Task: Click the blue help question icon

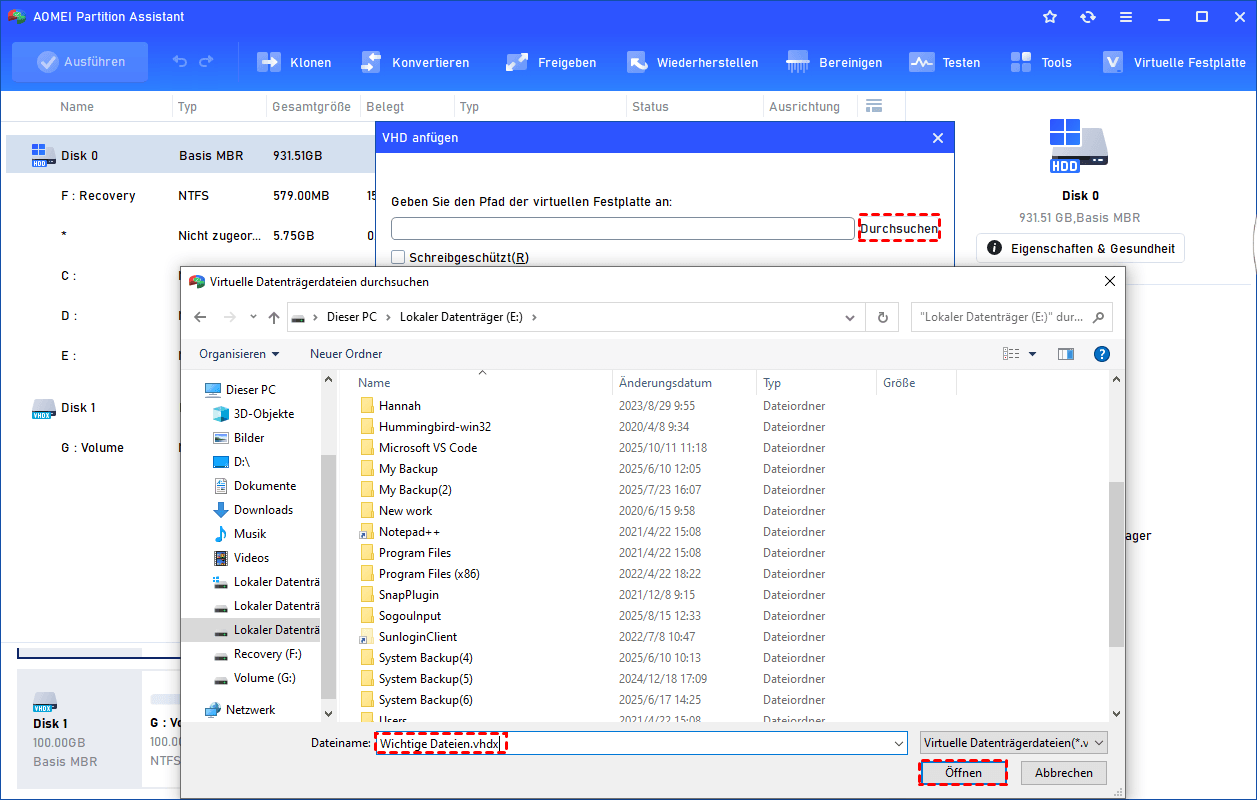Action: 1102,354
